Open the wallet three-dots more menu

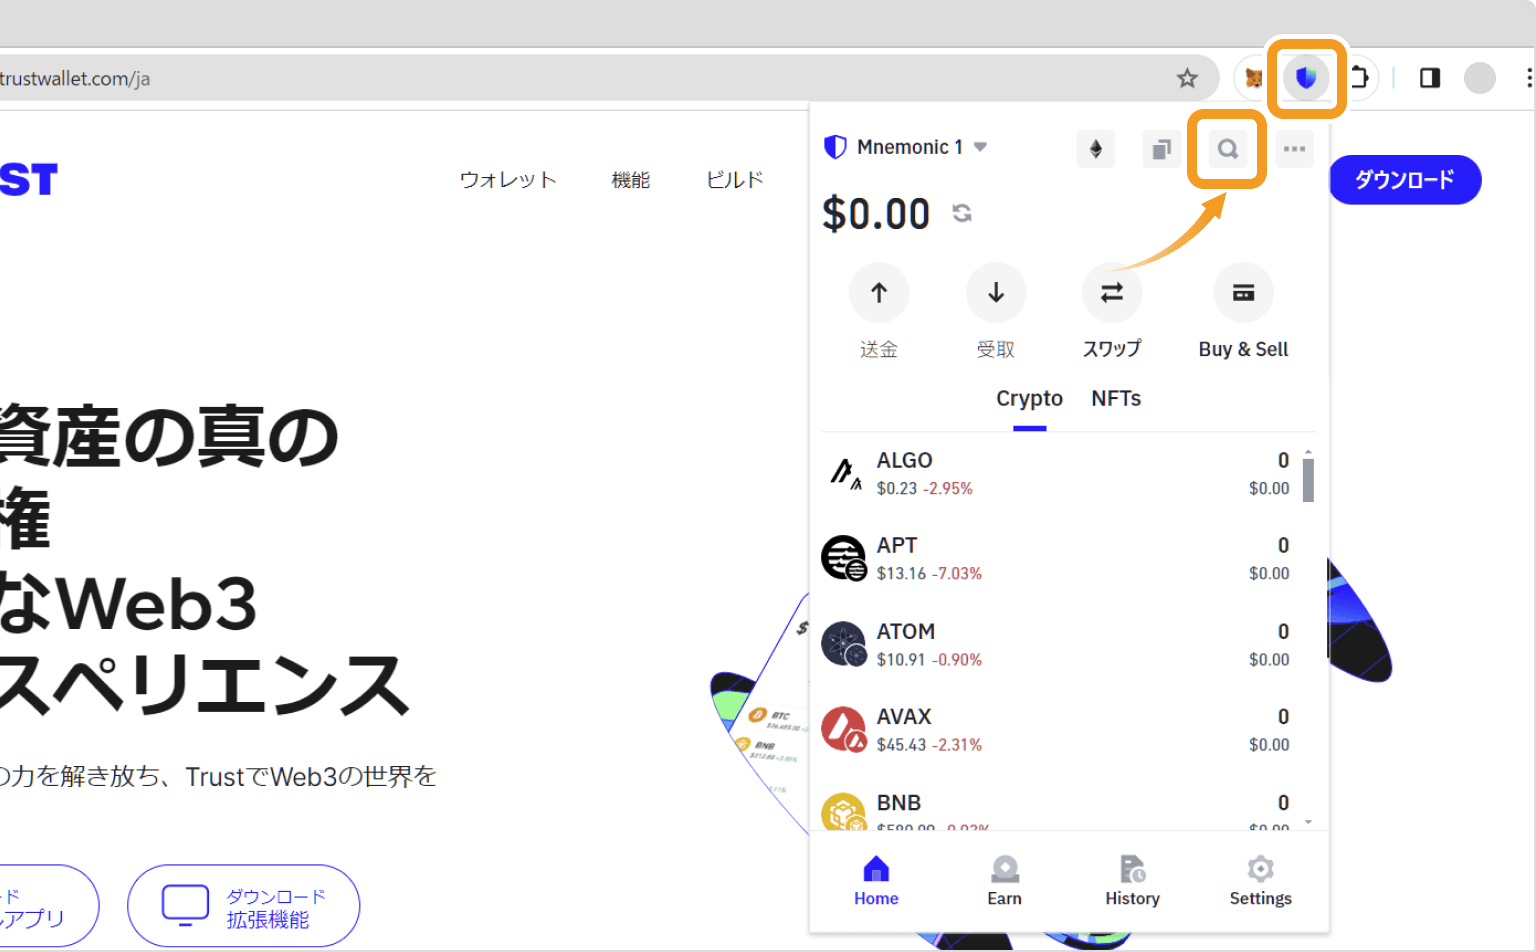[1294, 149]
